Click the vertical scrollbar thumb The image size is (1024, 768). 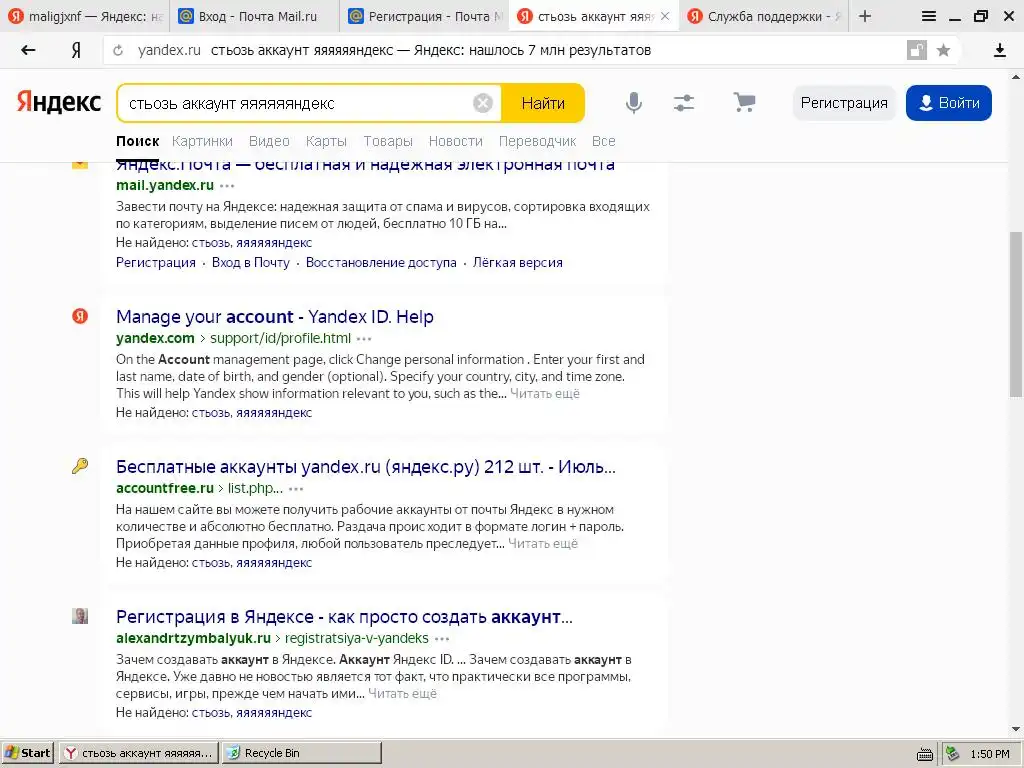click(1016, 313)
